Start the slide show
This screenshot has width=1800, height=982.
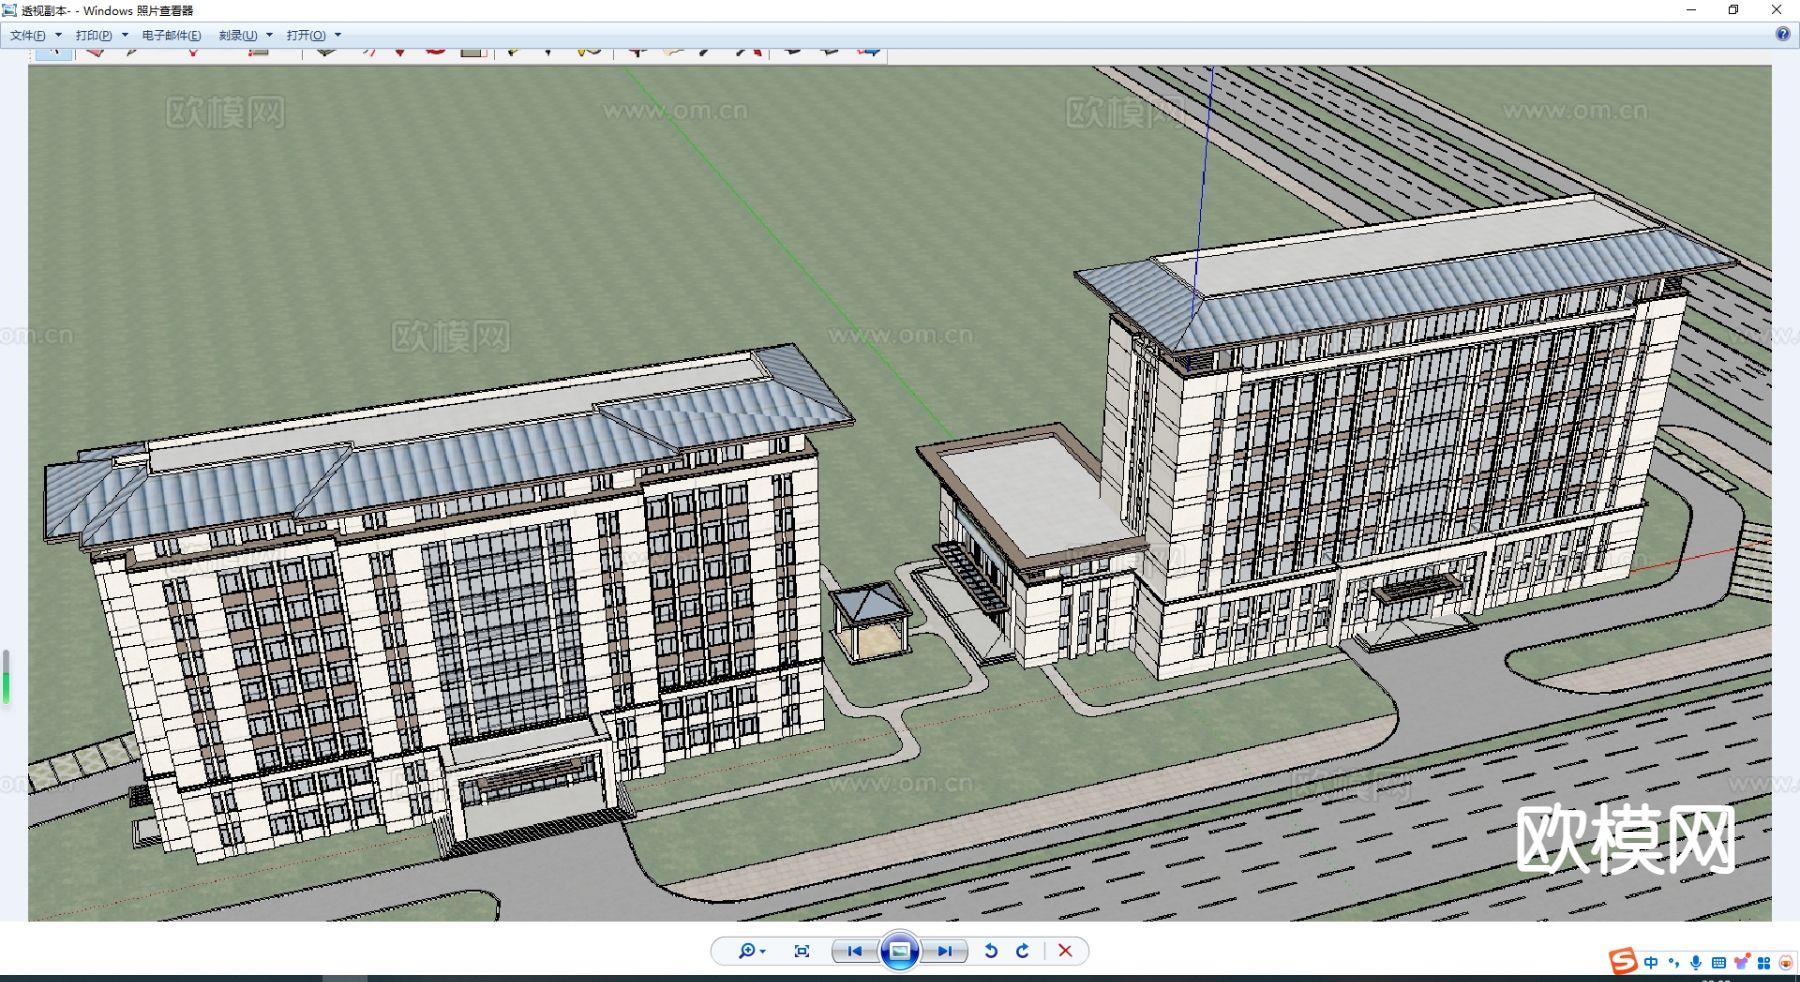[x=899, y=951]
